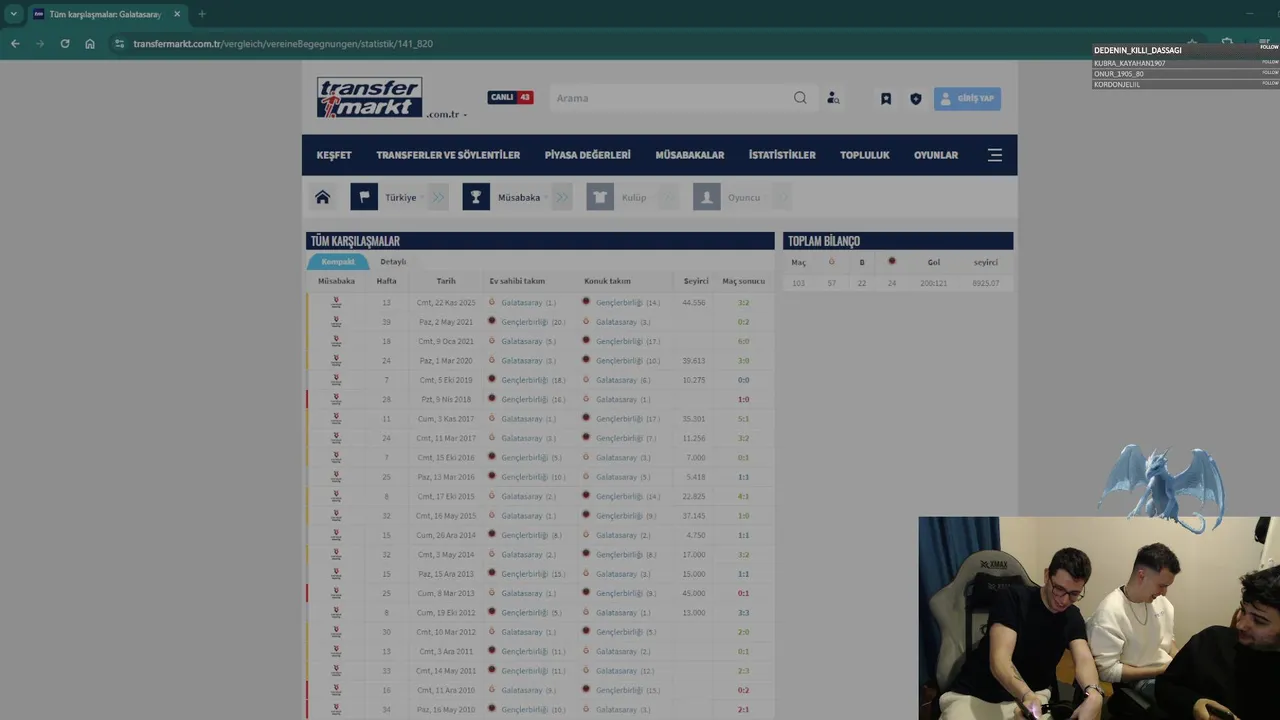Open the 3:2 result of 22 Kas 2025

(743, 302)
